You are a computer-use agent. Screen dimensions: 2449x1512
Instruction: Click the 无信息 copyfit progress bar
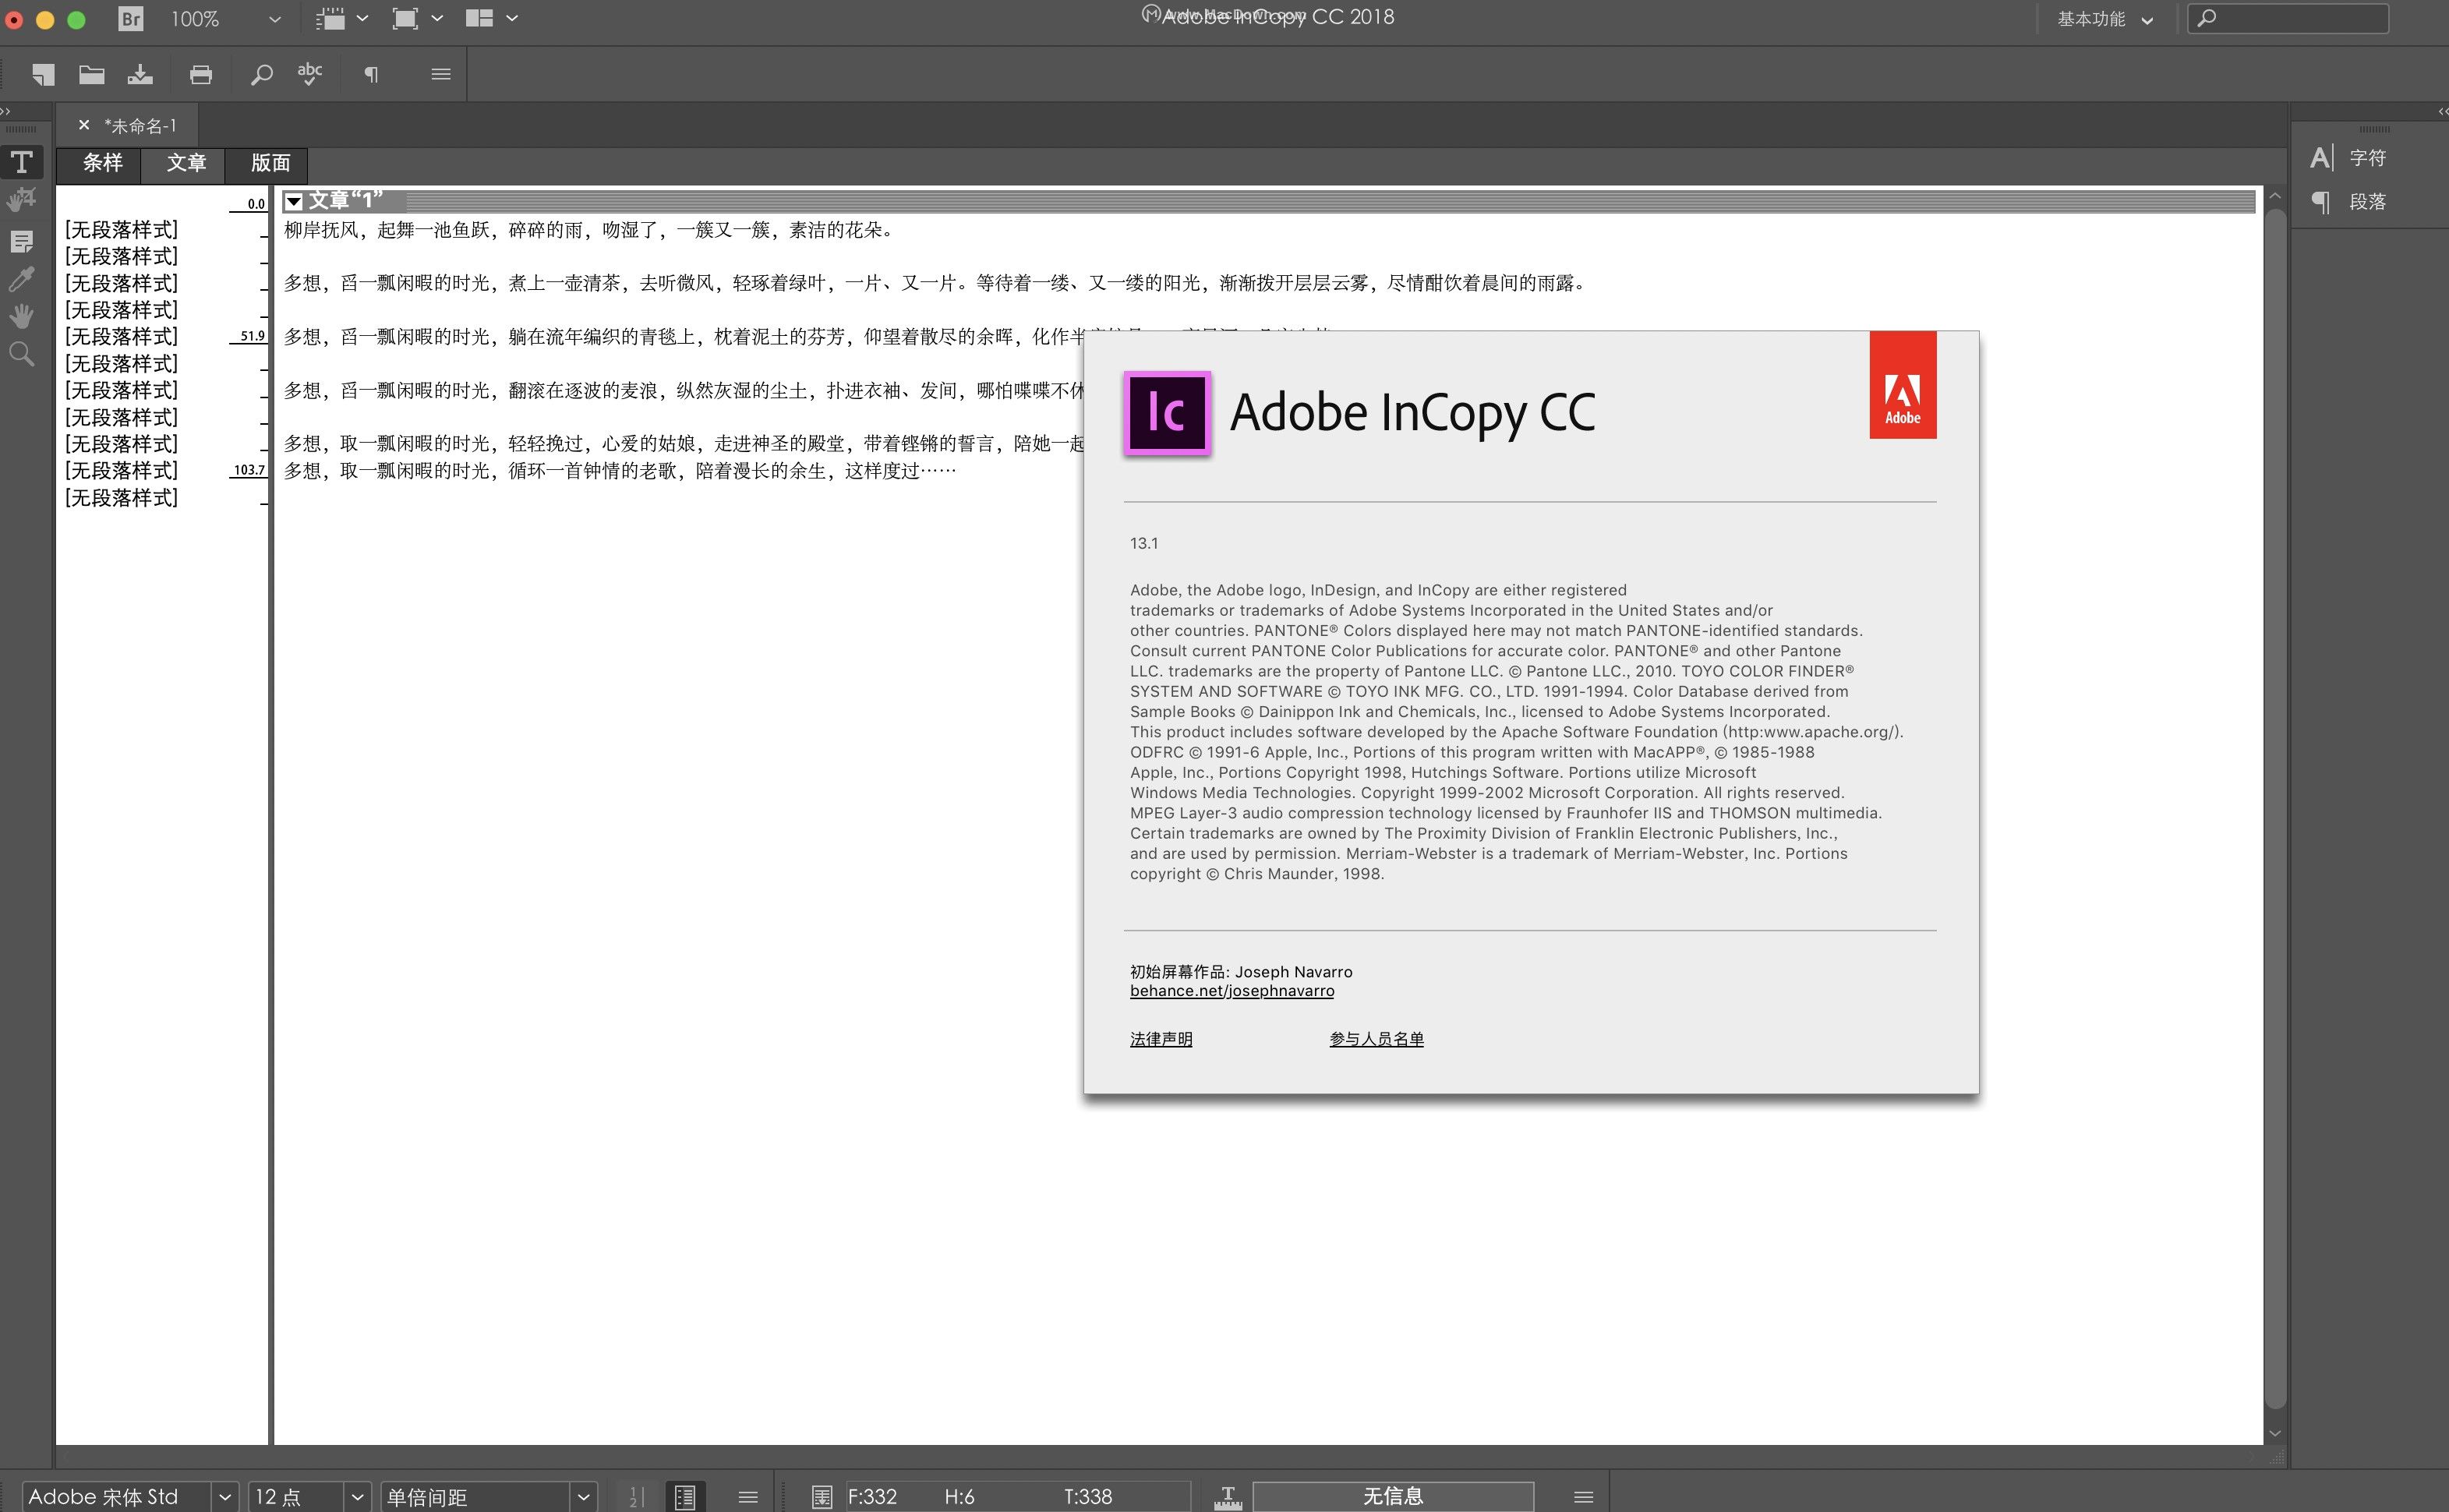click(1393, 1497)
